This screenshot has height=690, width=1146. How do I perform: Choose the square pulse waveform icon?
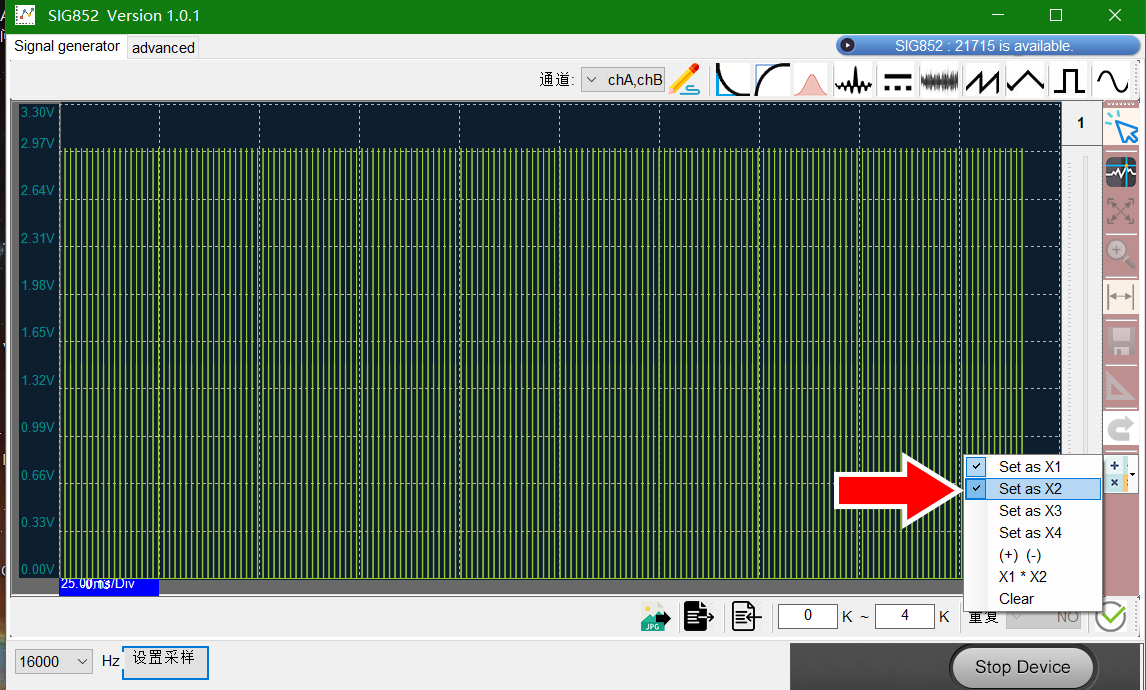(1068, 80)
